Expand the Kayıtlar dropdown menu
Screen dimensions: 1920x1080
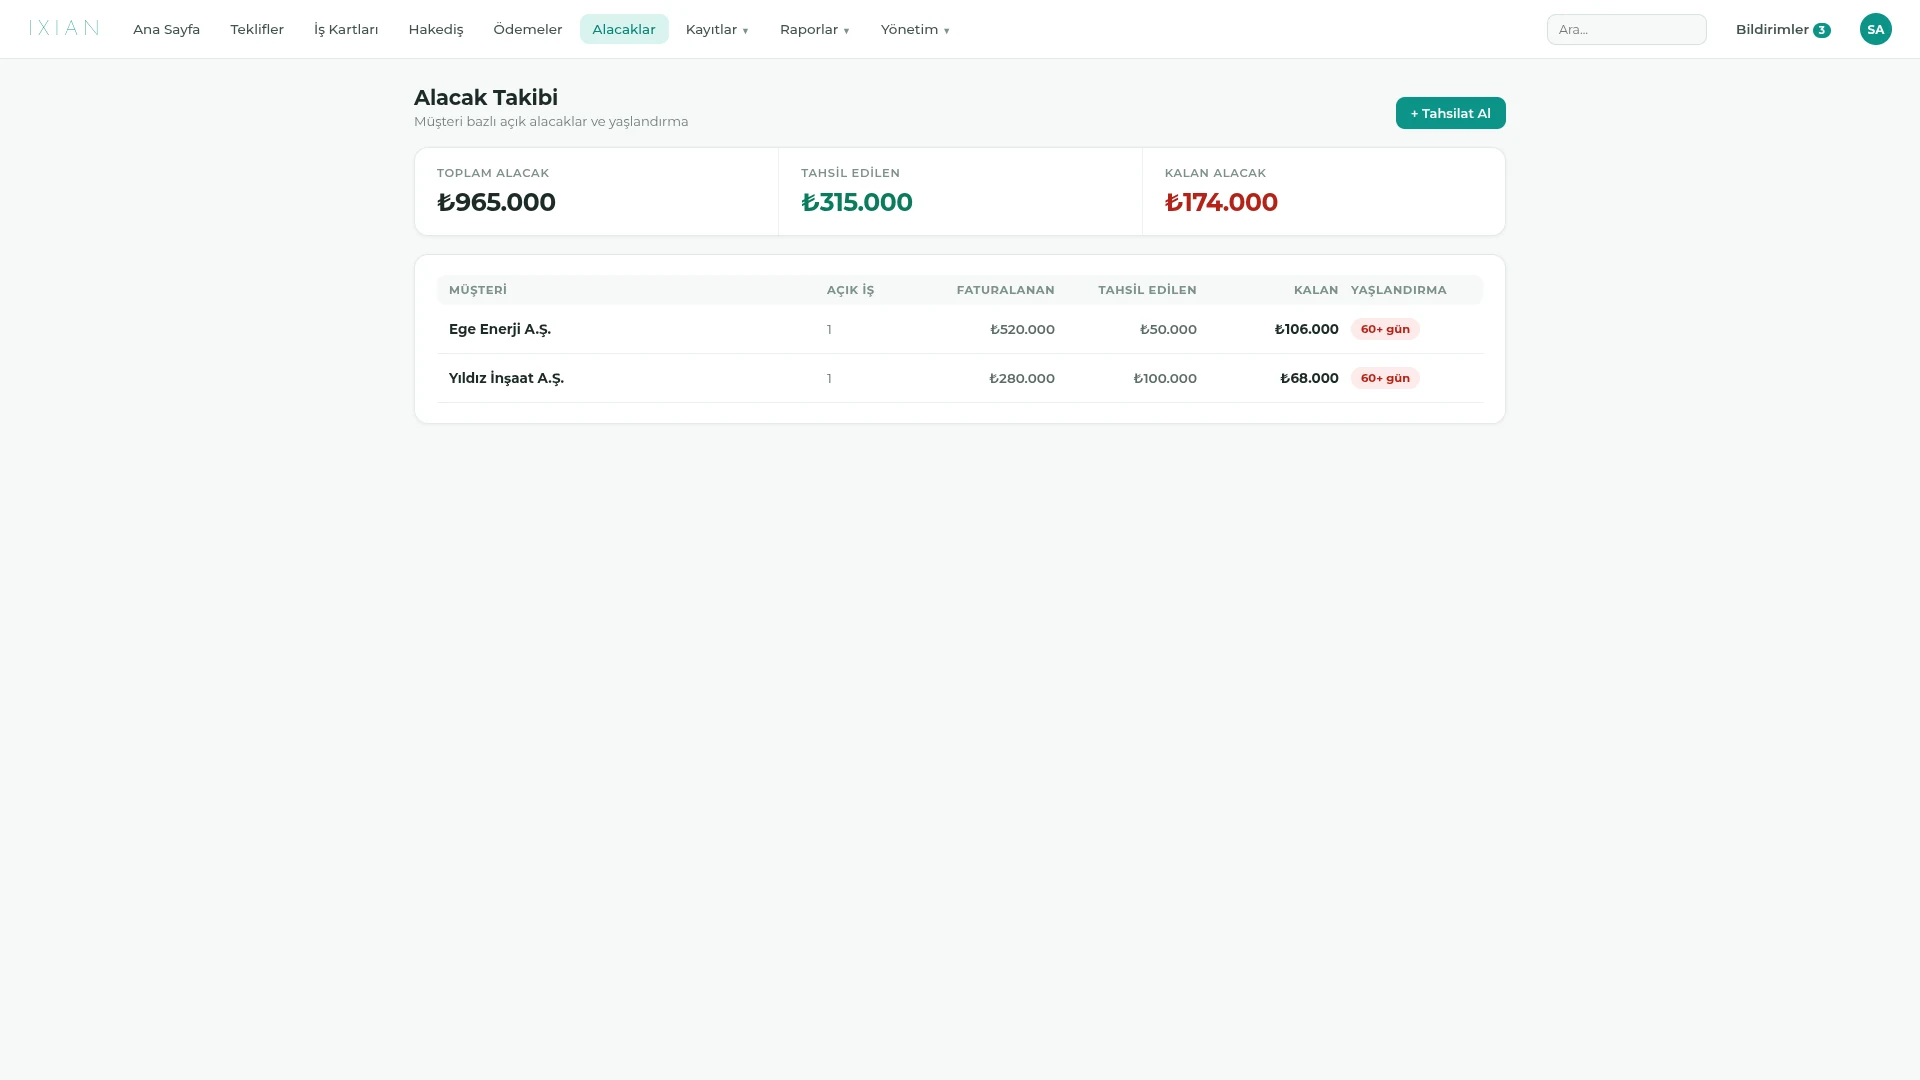click(x=717, y=29)
